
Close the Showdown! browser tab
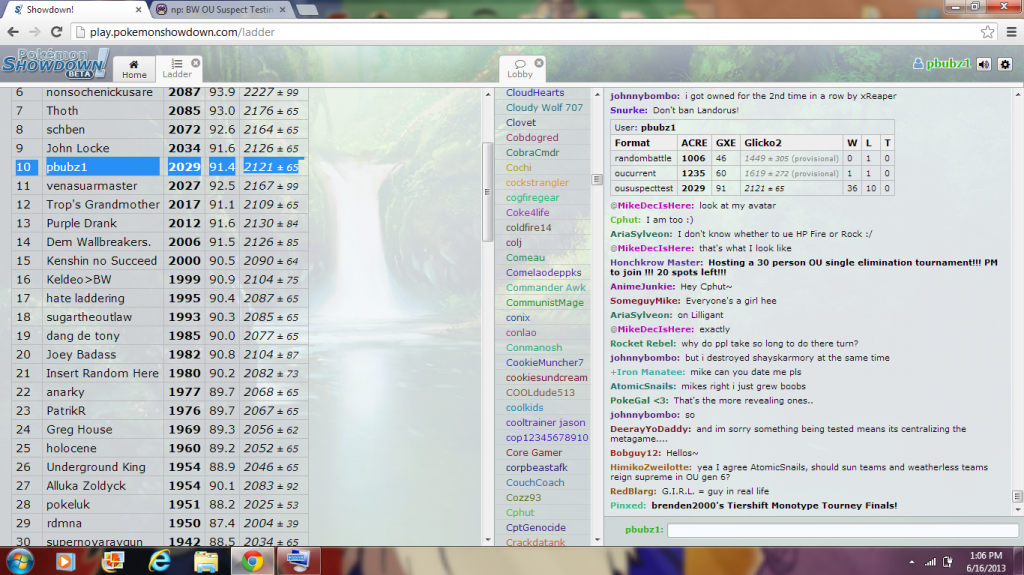[x=138, y=10]
